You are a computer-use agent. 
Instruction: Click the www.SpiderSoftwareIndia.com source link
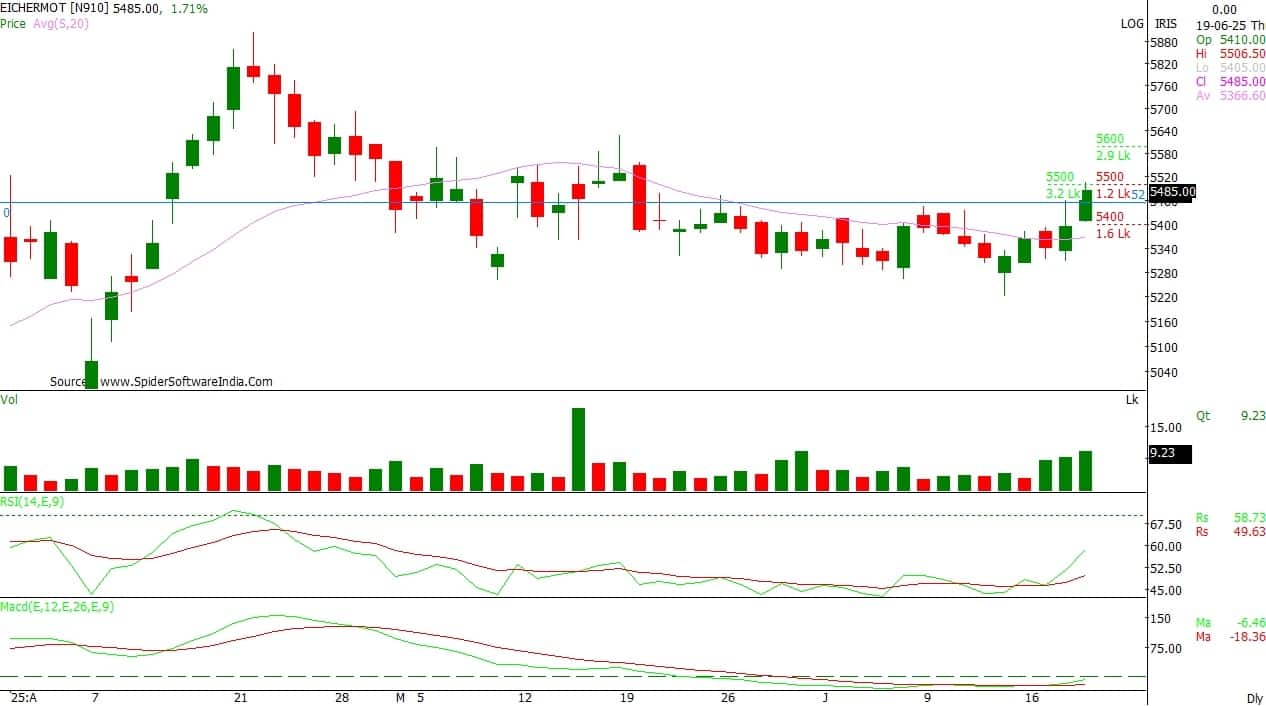pyautogui.click(x=186, y=381)
